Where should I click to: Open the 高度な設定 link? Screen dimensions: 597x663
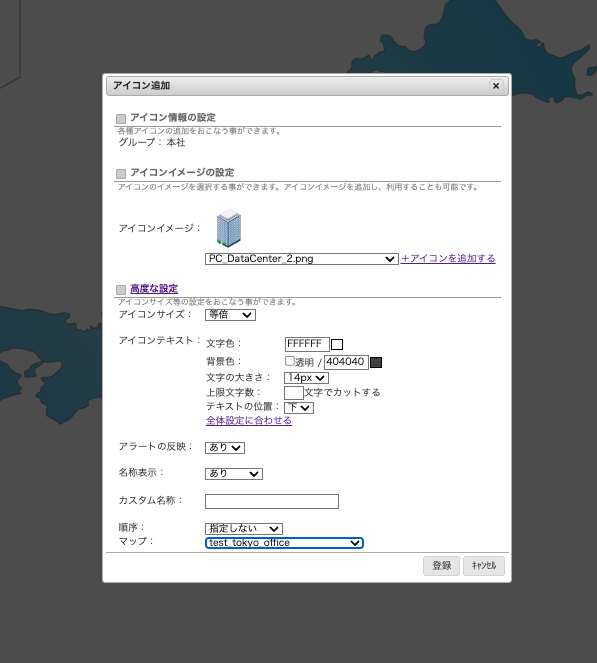pos(154,289)
